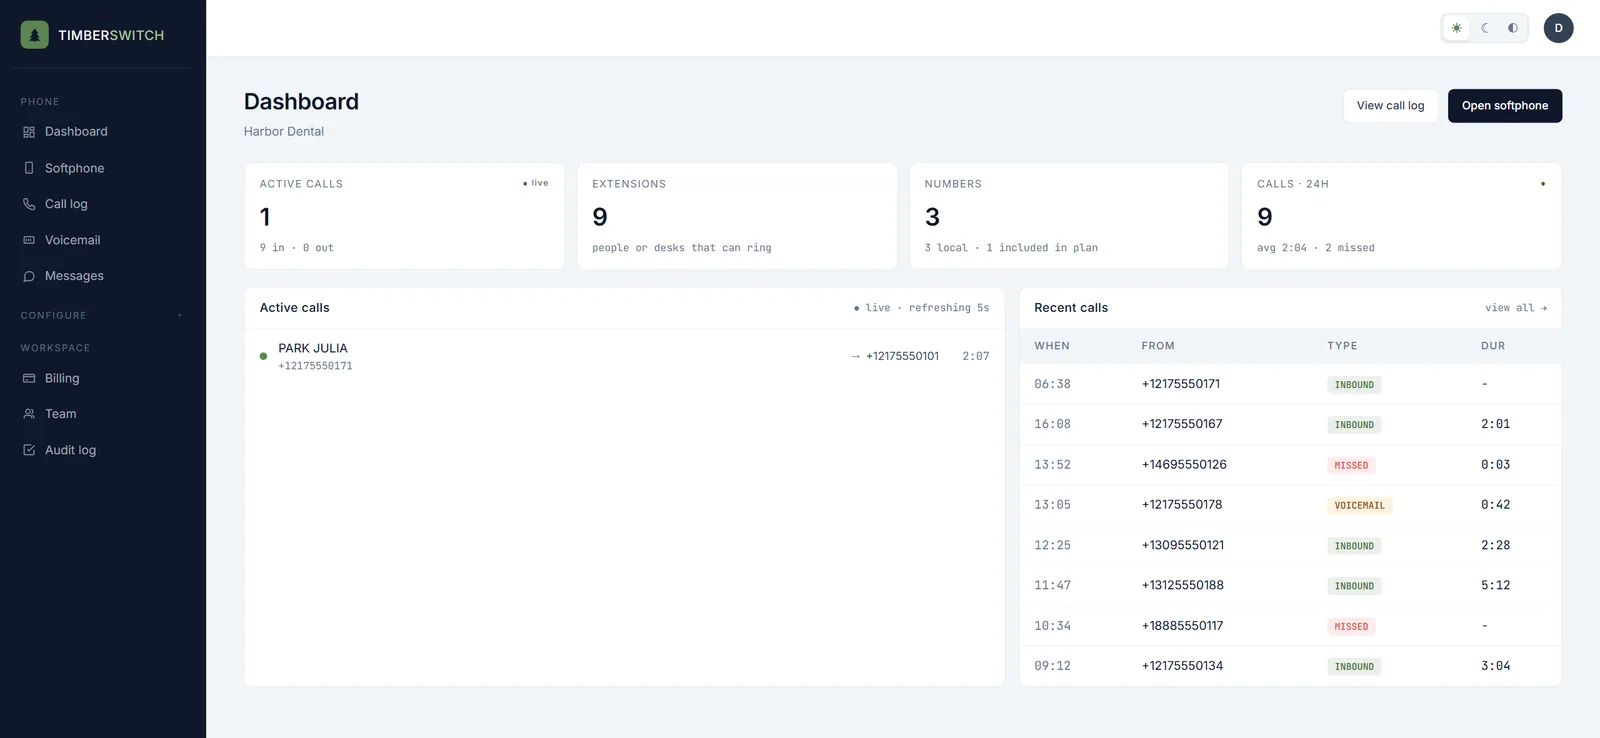Select the '+12175550134' recent call number
Image resolution: width=1600 pixels, height=738 pixels.
1182,666
